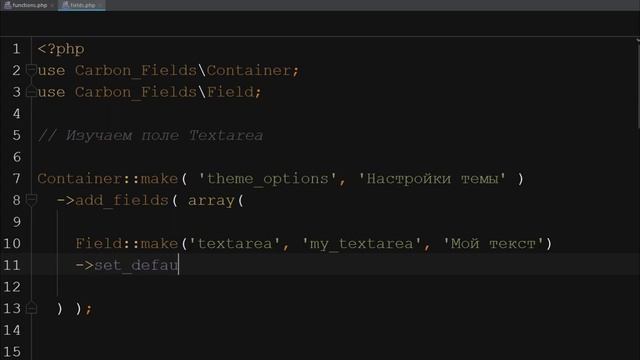Click the functions.php file type icon
The height and width of the screenshot is (360, 640).
(x=7, y=5)
